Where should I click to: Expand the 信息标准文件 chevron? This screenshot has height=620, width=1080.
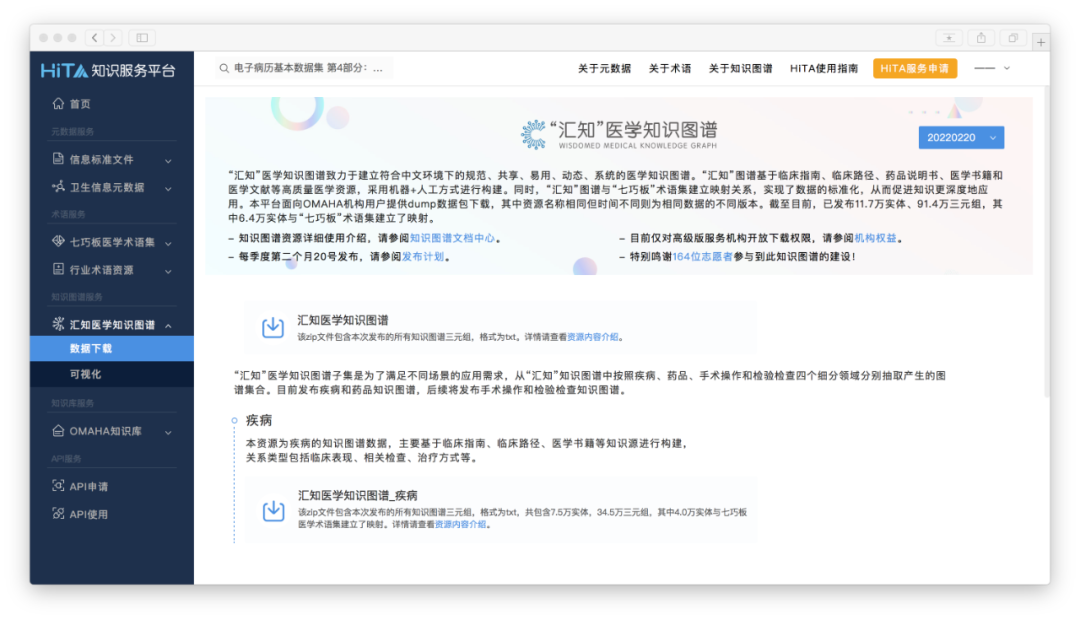point(168,161)
